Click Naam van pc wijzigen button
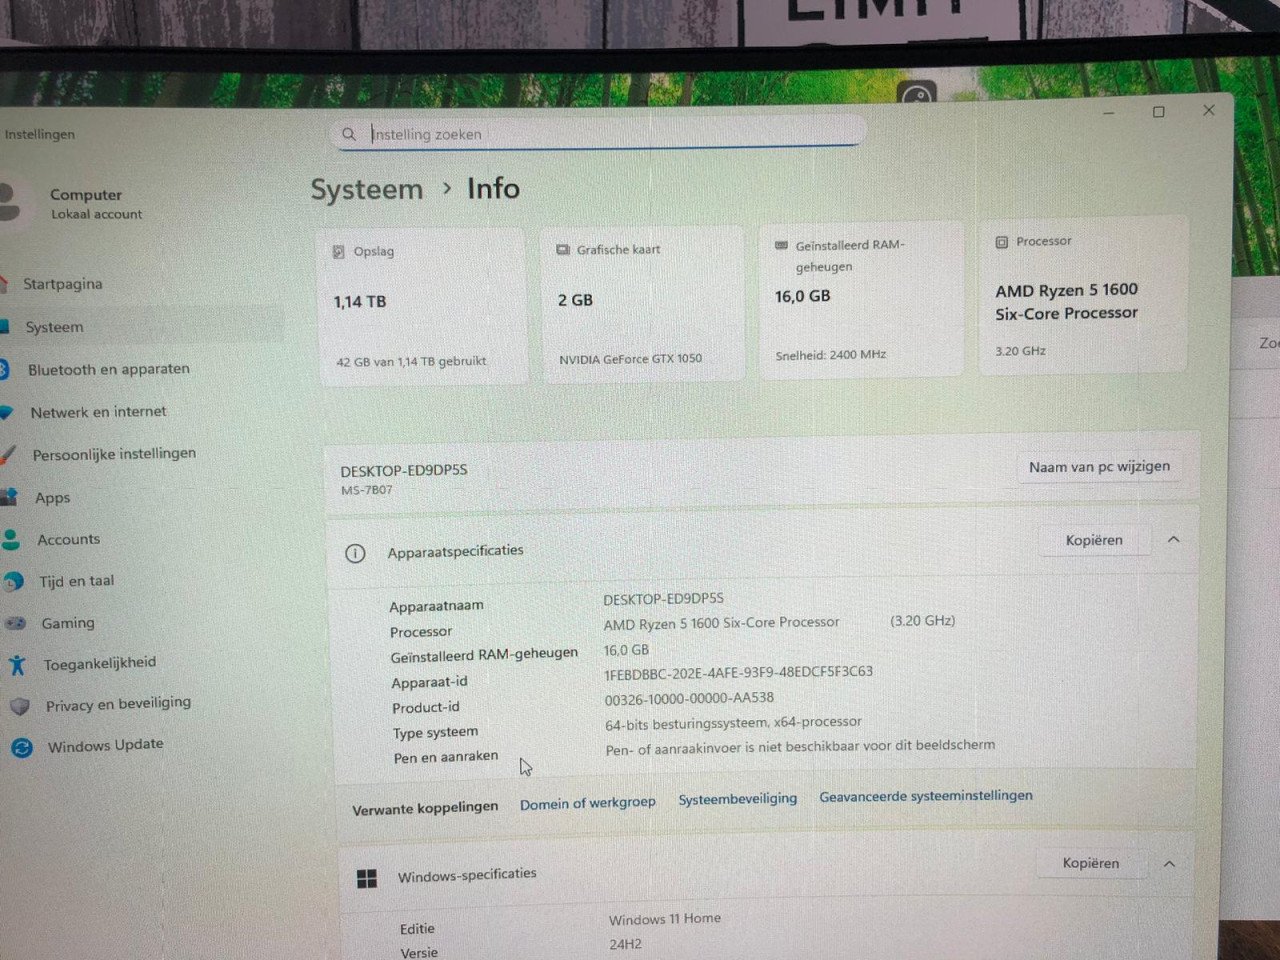 (x=1099, y=467)
